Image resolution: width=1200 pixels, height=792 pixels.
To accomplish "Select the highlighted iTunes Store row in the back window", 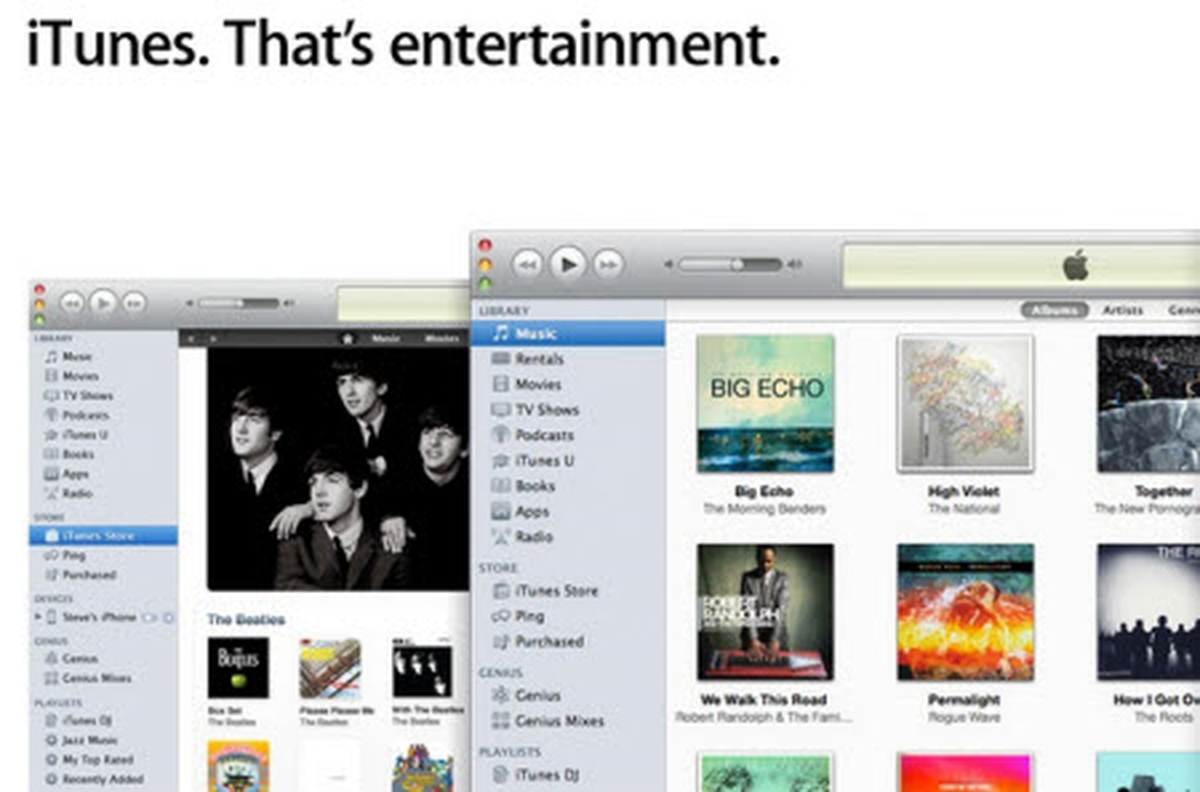I will (x=104, y=536).
